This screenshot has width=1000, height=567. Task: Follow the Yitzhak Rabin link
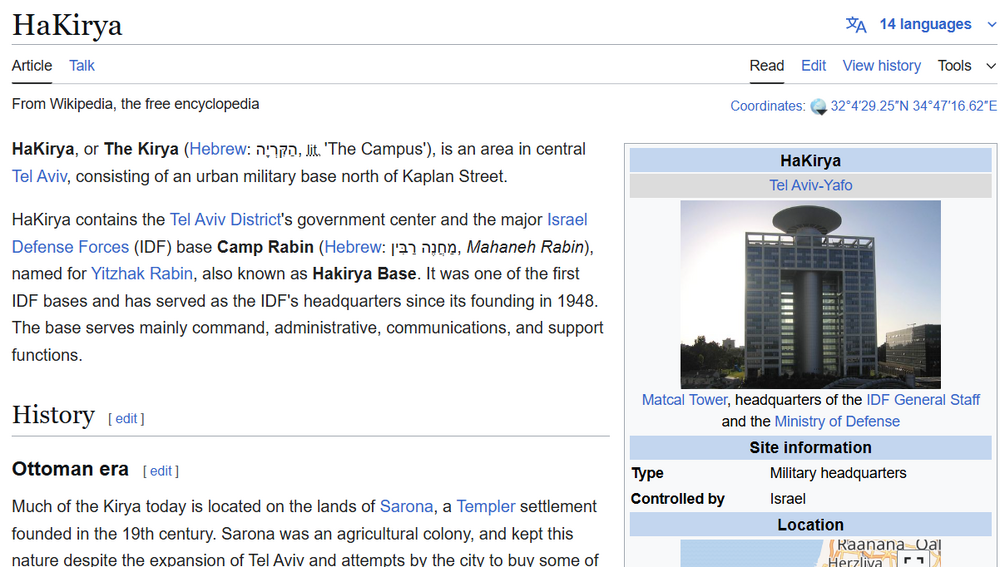pos(142,273)
